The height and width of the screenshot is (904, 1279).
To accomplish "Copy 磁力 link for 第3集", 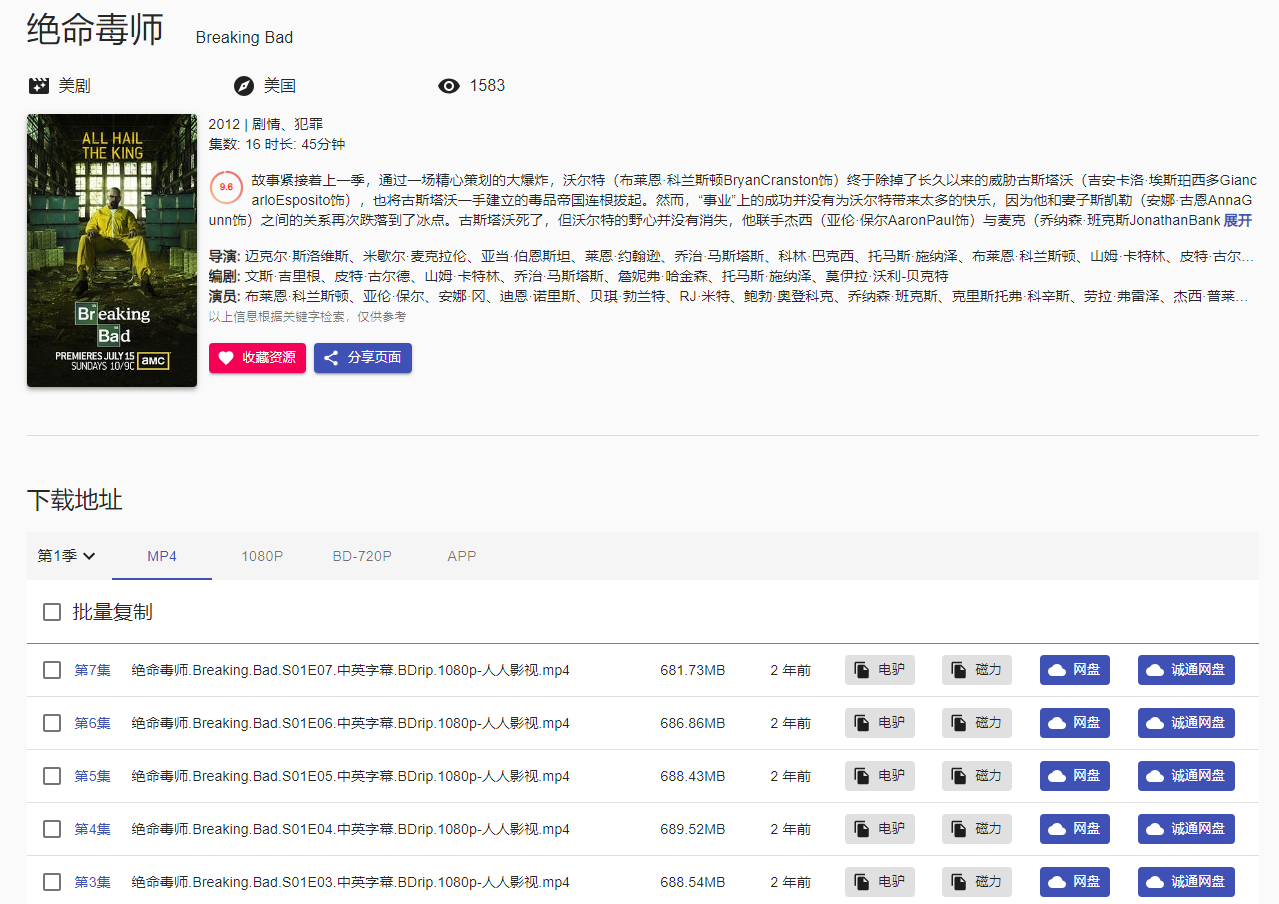I will point(977,882).
